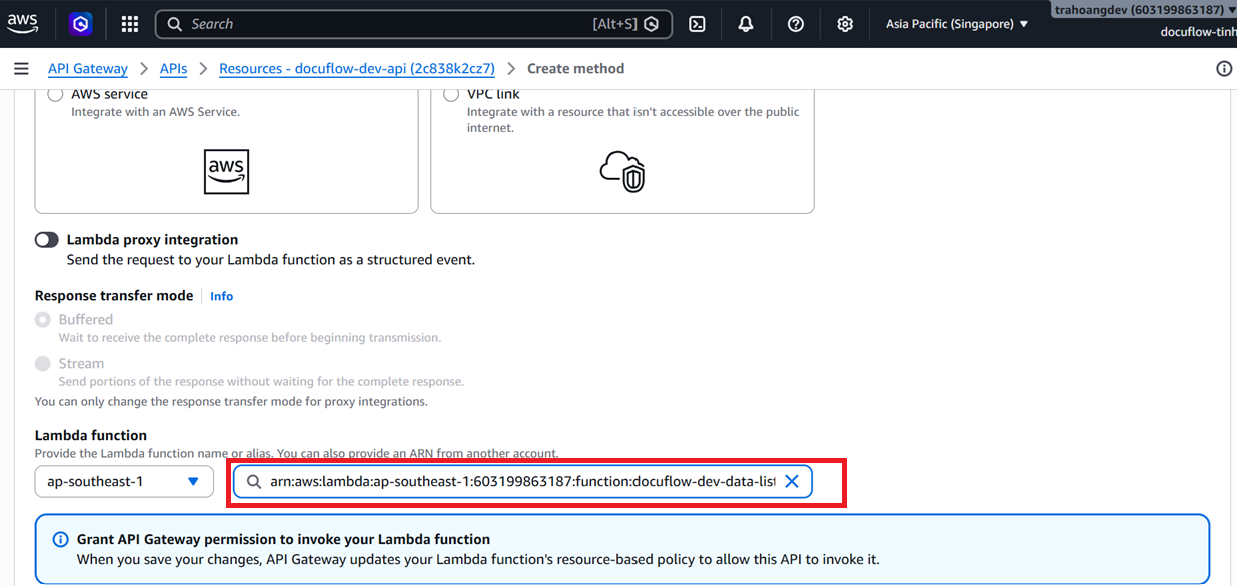Click the Create method breadcrumb text
1237x586 pixels.
[x=575, y=68]
